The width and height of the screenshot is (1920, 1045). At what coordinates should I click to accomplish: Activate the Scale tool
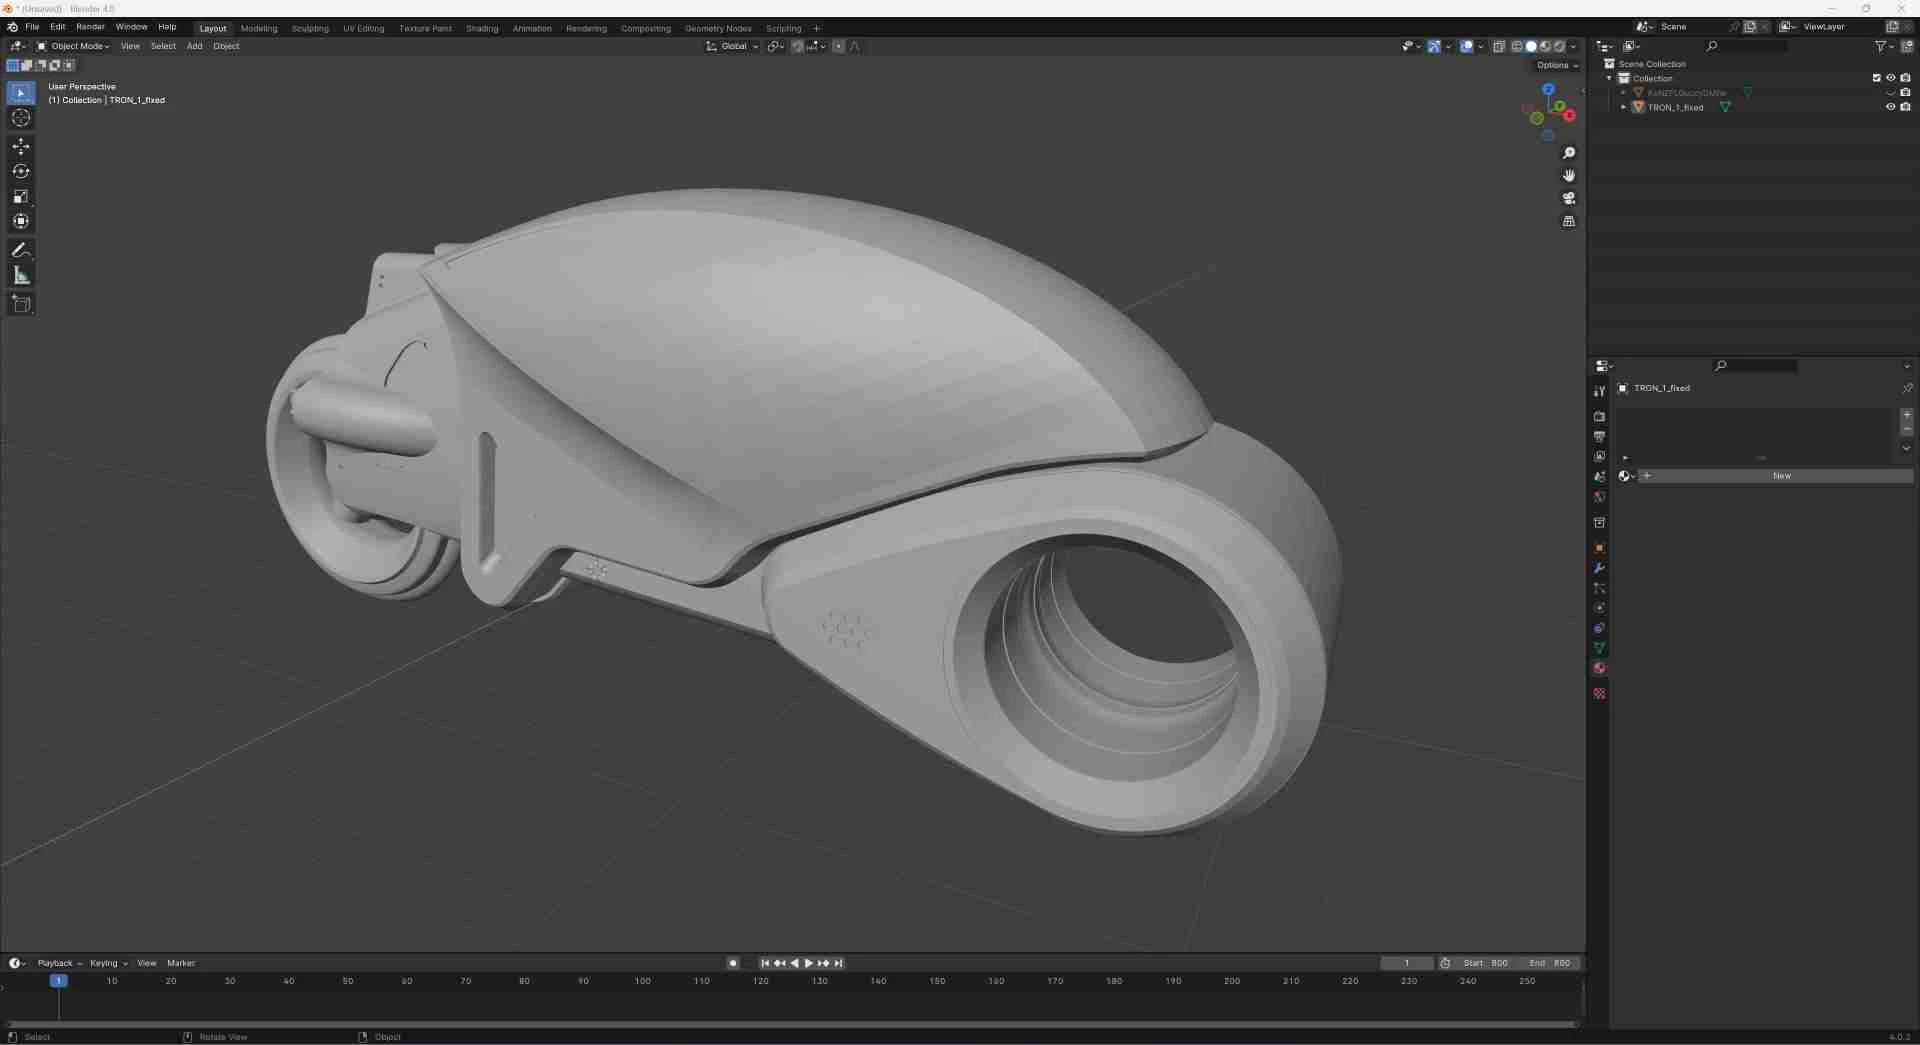click(x=21, y=196)
